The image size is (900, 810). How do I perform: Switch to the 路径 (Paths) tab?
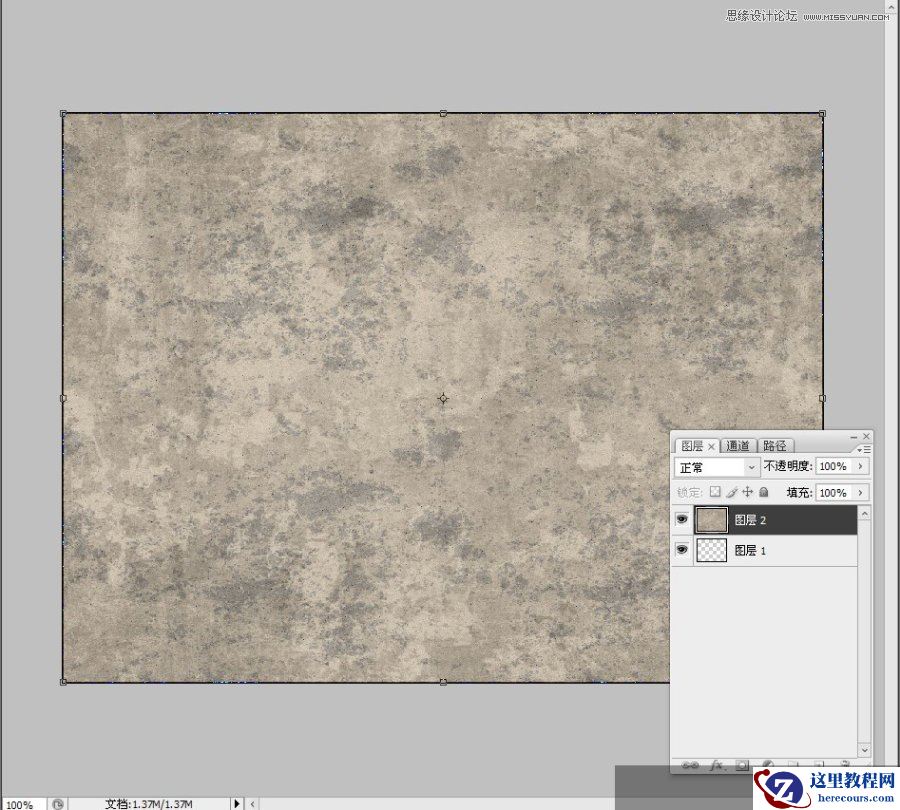pyautogui.click(x=774, y=446)
